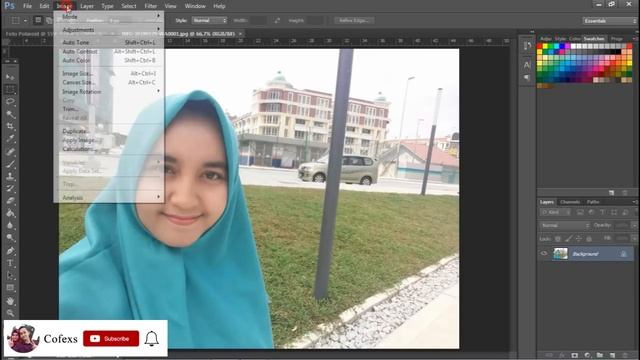Screen dimensions: 640x360
Task: Toggle lock position in Layers panel
Action: click(x=578, y=238)
